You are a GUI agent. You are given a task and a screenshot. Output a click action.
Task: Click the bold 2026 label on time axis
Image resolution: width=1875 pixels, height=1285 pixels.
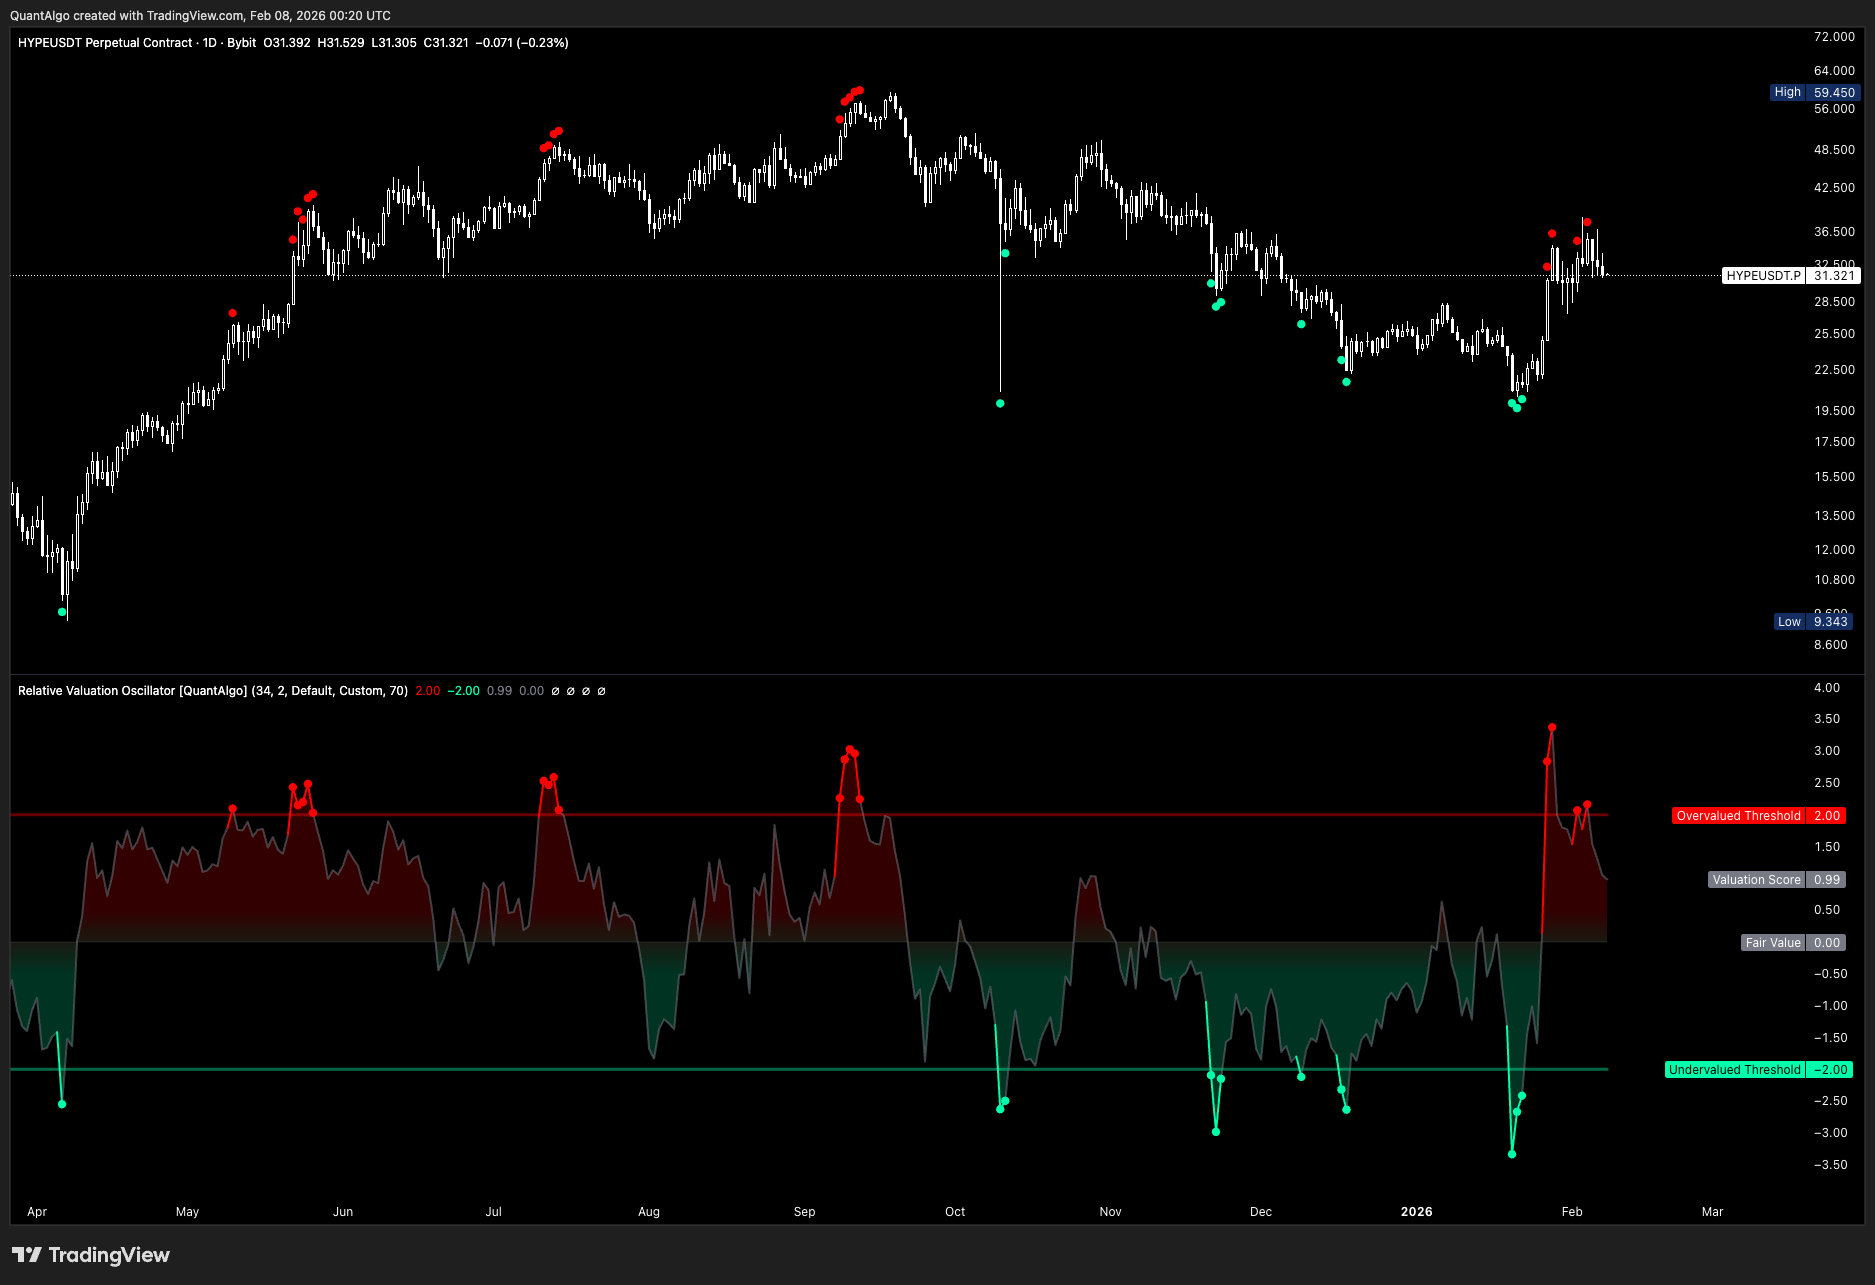[1416, 1212]
